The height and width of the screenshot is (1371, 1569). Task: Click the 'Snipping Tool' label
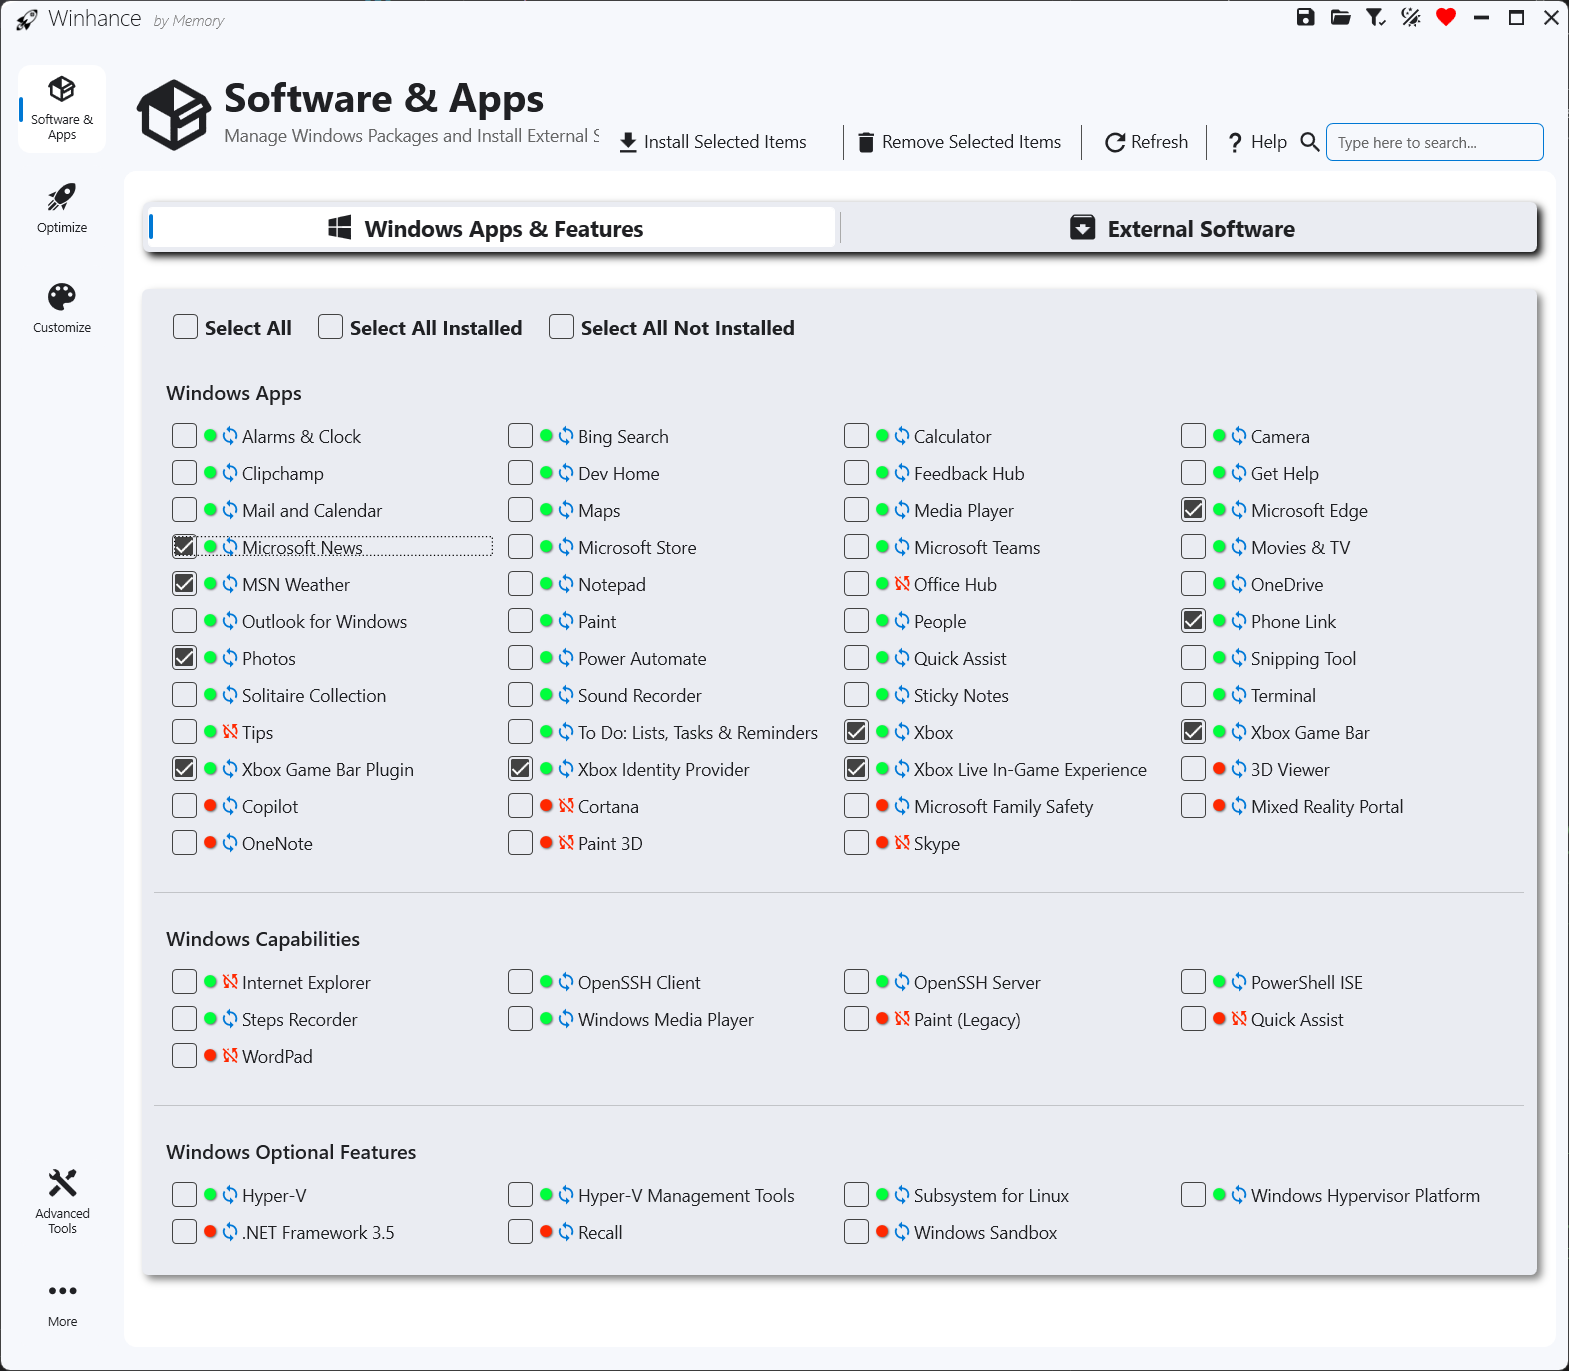coord(1303,658)
